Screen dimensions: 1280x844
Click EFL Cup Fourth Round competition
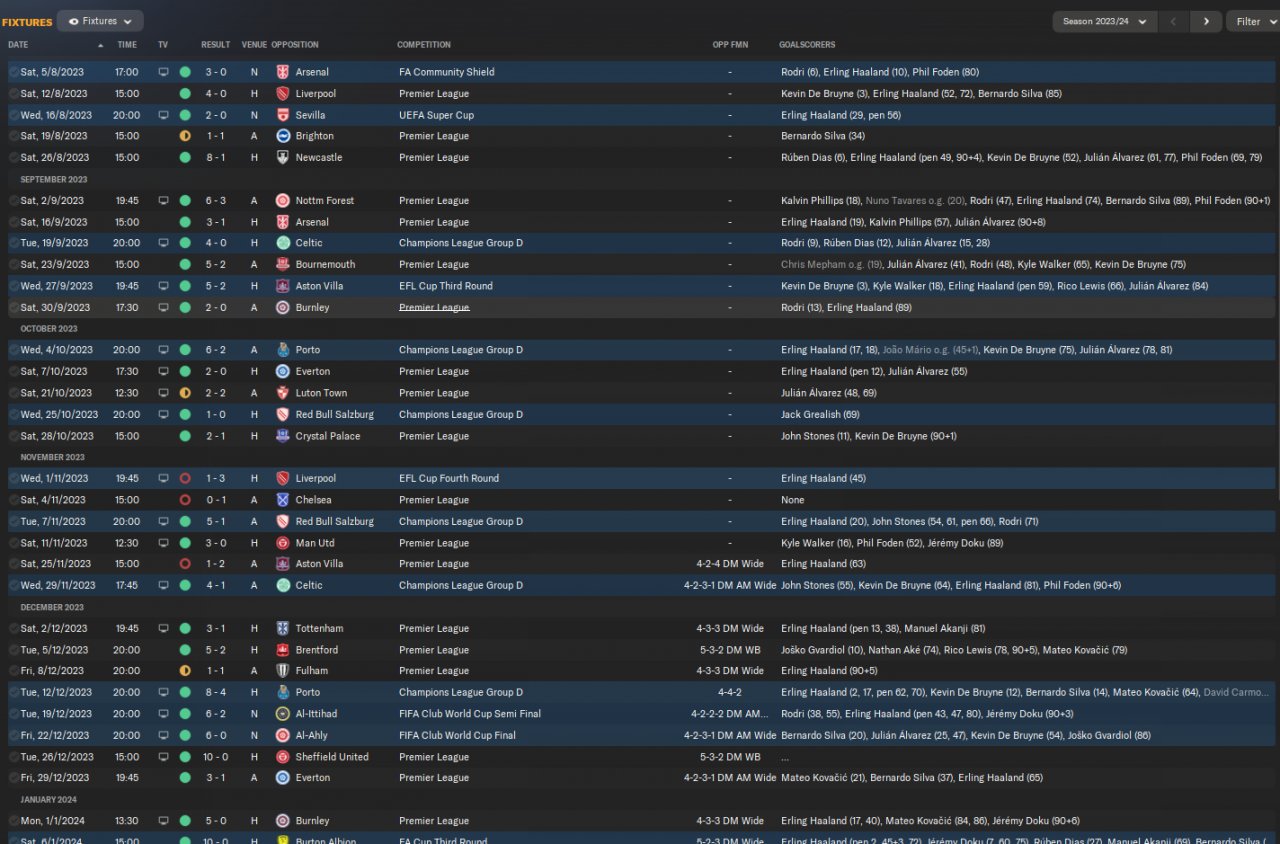[449, 479]
